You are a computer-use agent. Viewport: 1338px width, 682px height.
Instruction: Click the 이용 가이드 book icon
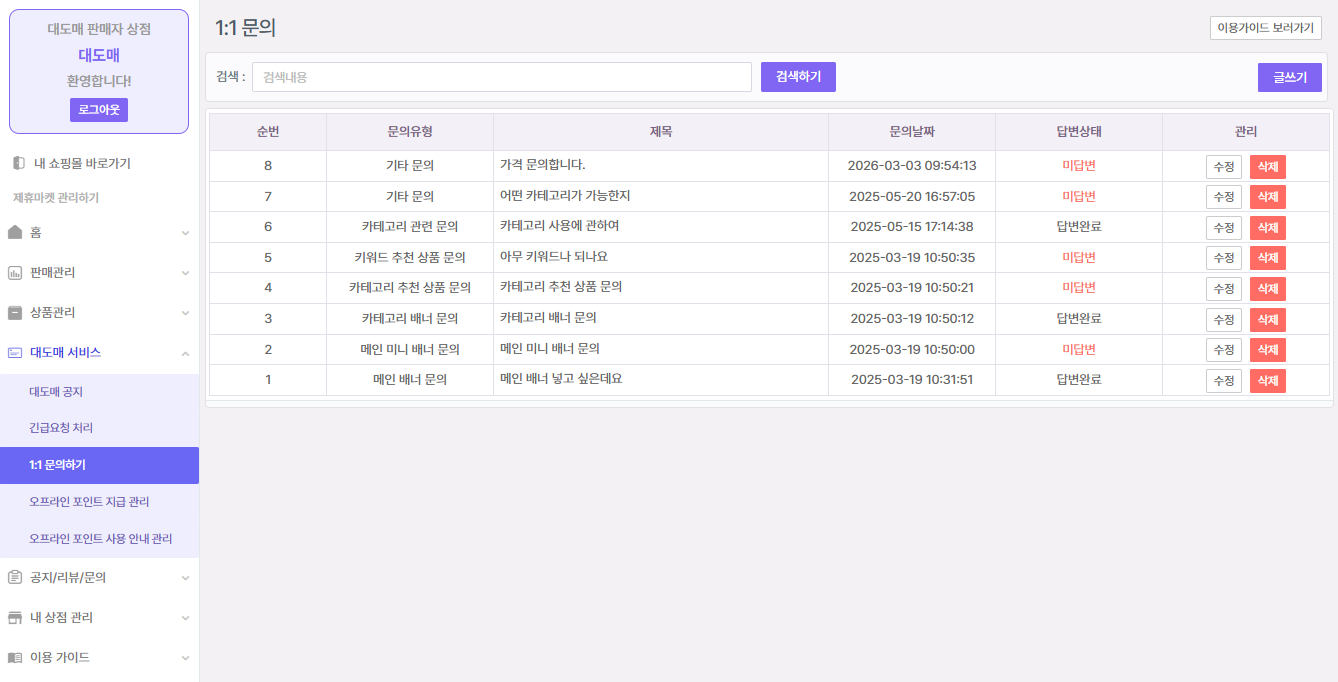pyautogui.click(x=15, y=658)
